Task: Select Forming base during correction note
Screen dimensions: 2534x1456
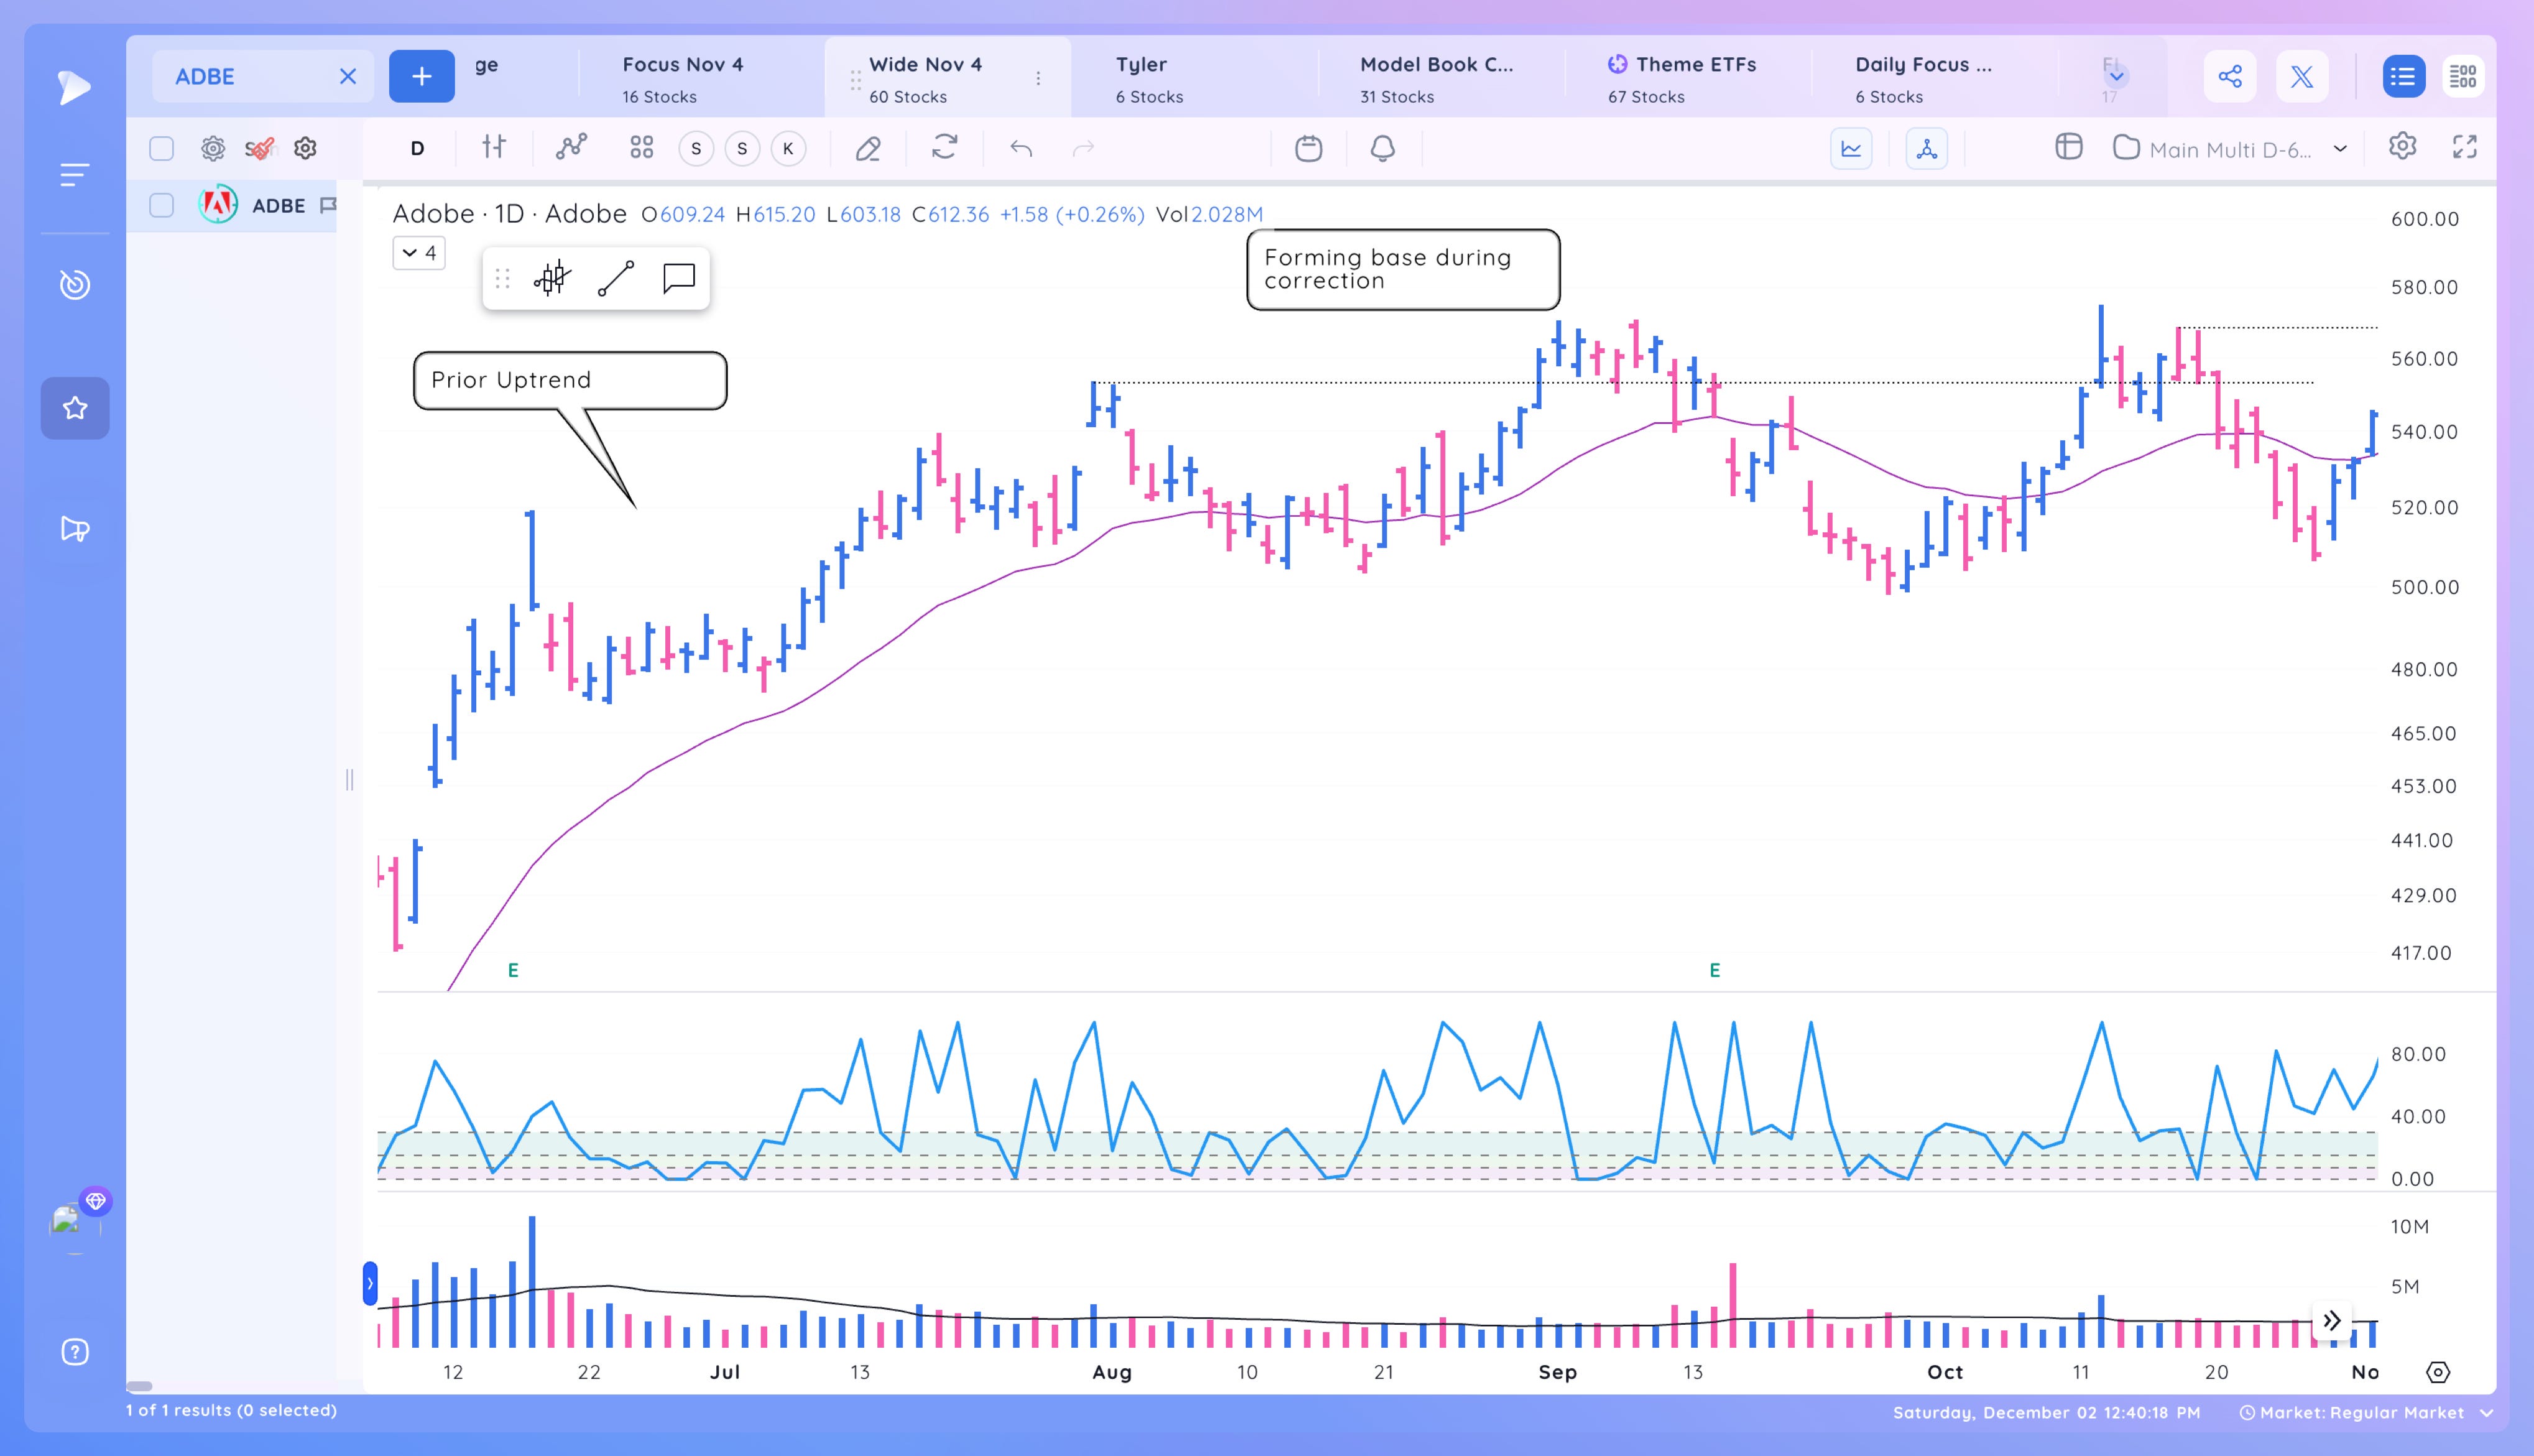Action: pyautogui.click(x=1403, y=269)
